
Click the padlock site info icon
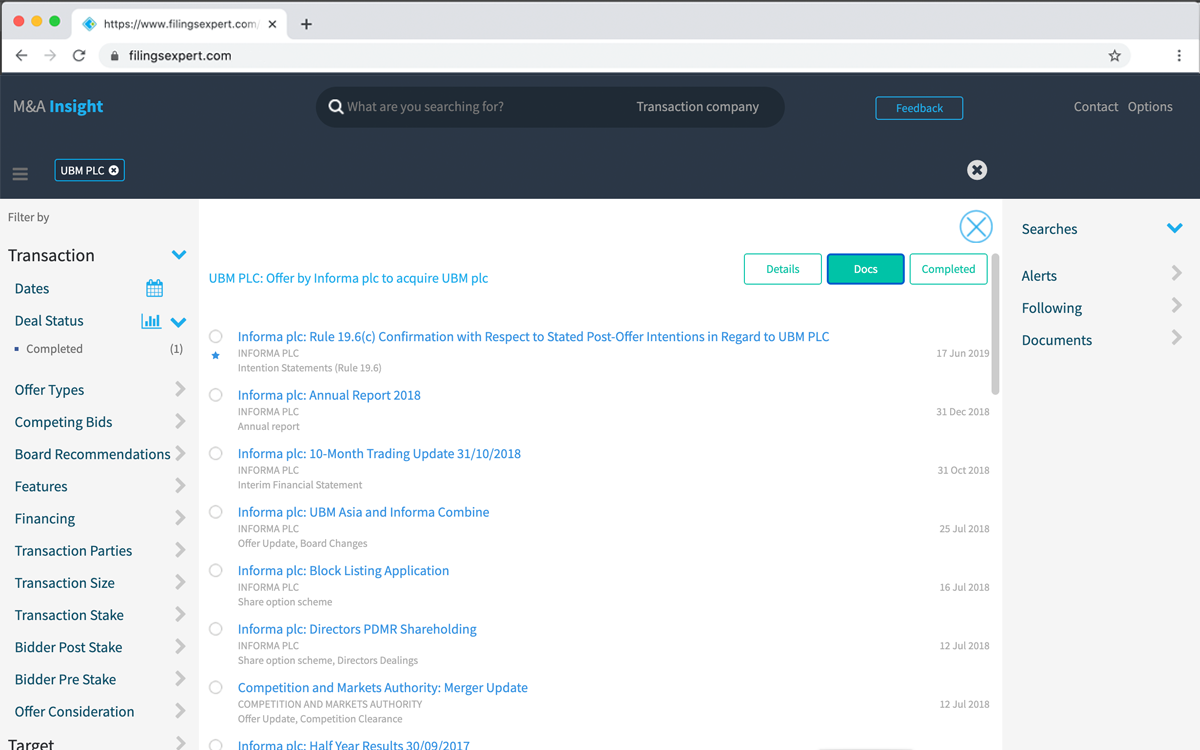(114, 56)
